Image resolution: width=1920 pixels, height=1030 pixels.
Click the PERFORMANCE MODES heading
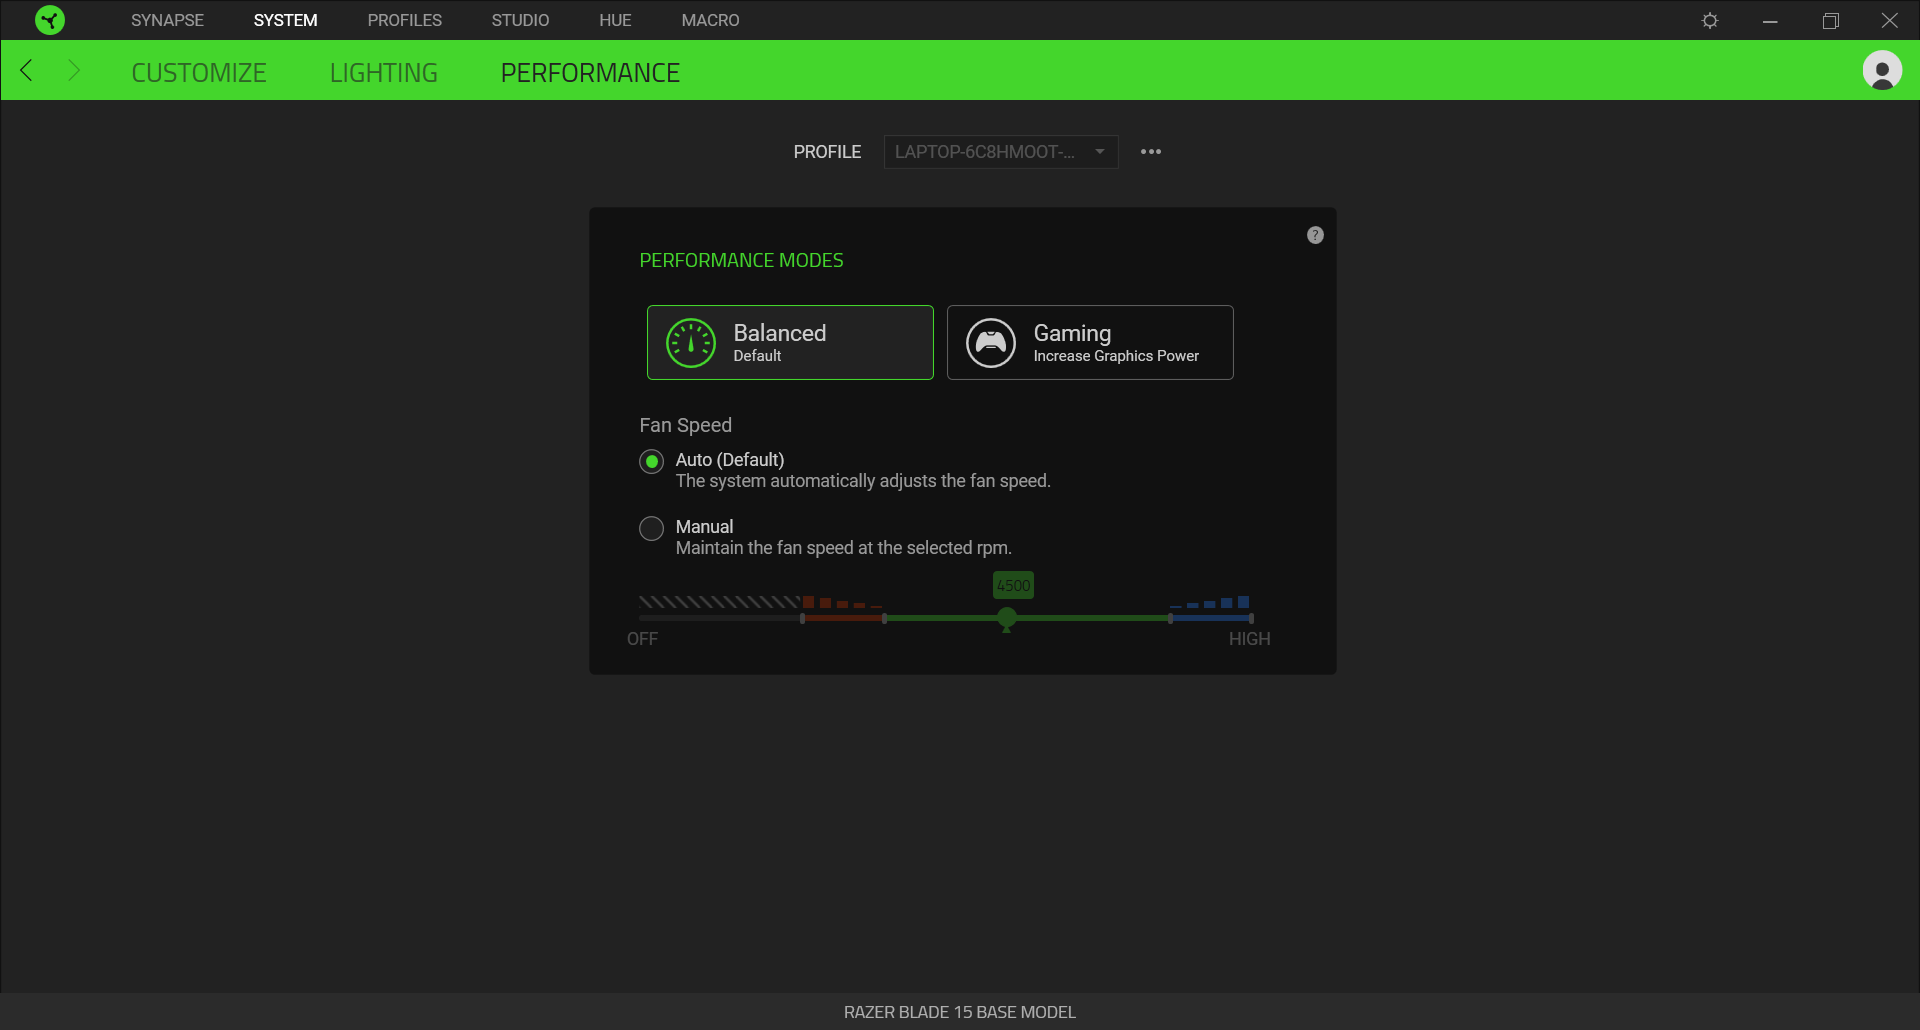[x=741, y=261]
